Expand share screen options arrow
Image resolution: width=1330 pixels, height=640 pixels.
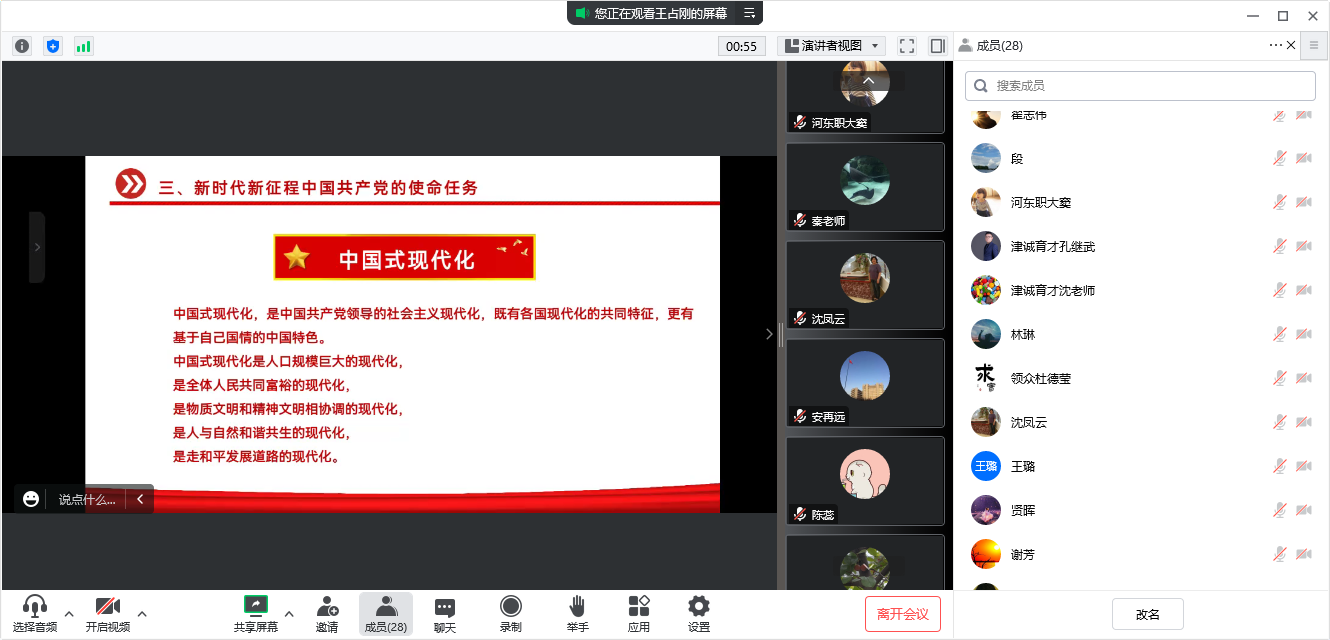(289, 613)
